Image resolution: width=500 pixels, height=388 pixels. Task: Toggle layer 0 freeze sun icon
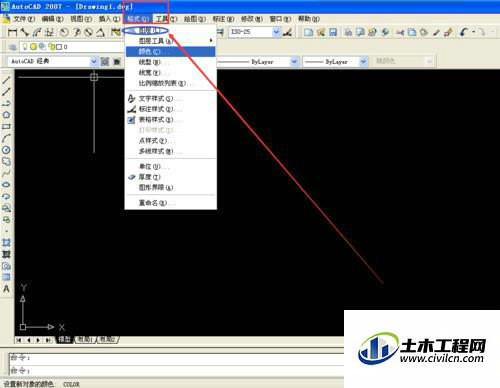pos(33,47)
